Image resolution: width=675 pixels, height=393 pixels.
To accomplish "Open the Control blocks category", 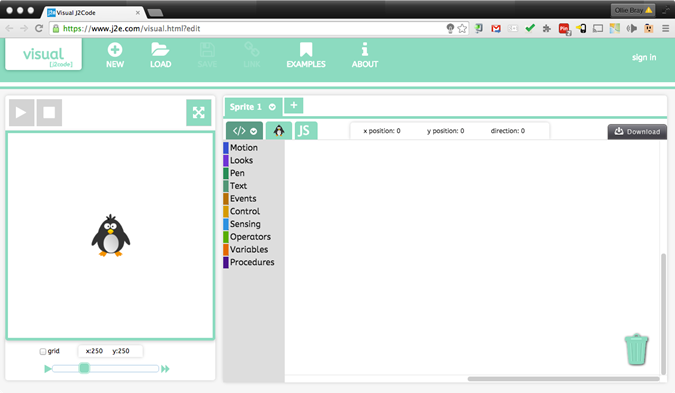I will point(245,211).
